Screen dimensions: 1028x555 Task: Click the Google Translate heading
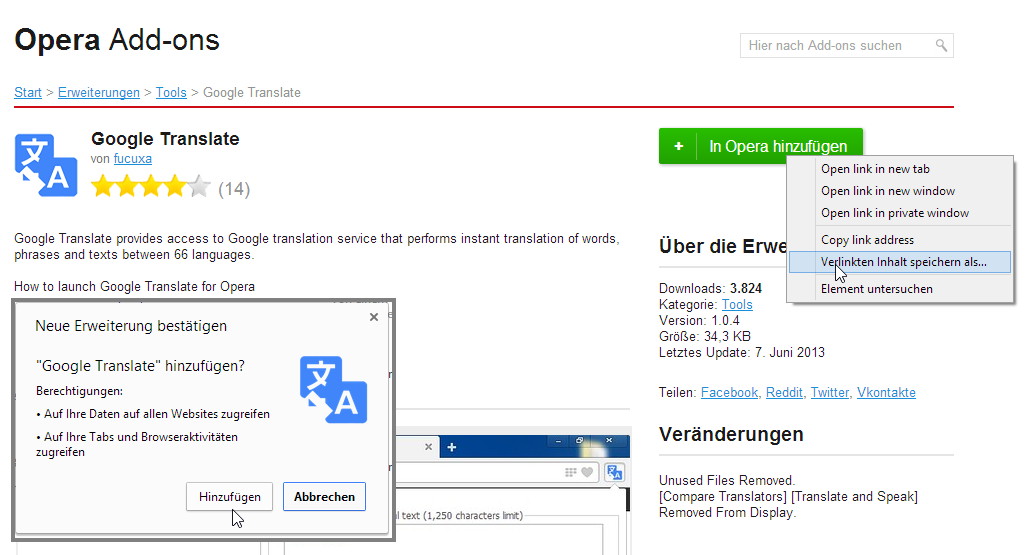coord(165,139)
